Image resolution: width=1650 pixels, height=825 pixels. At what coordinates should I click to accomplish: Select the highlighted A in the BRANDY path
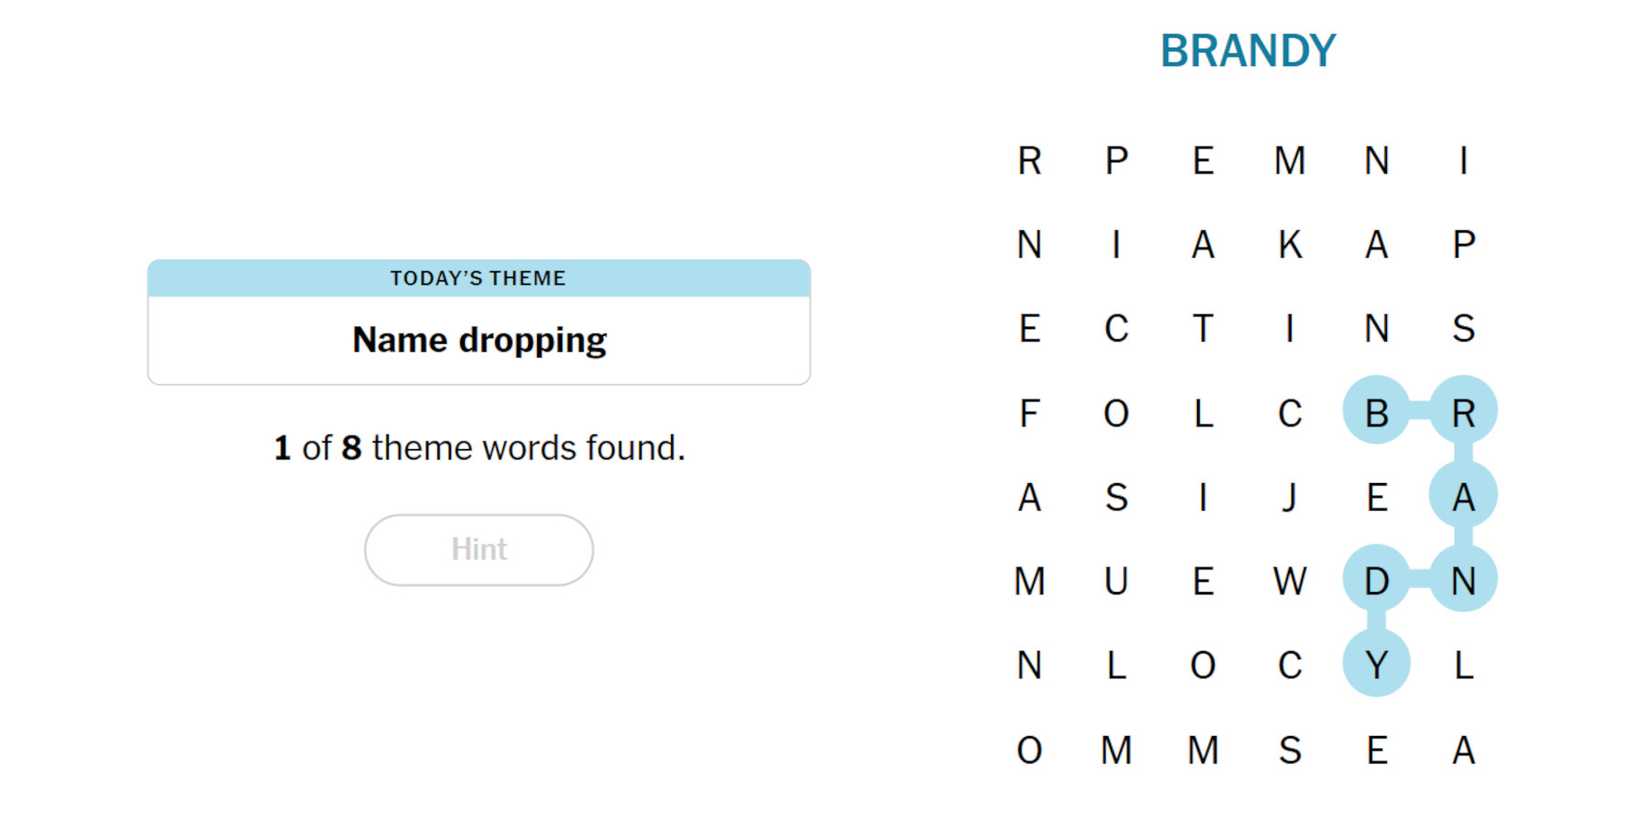click(x=1463, y=495)
